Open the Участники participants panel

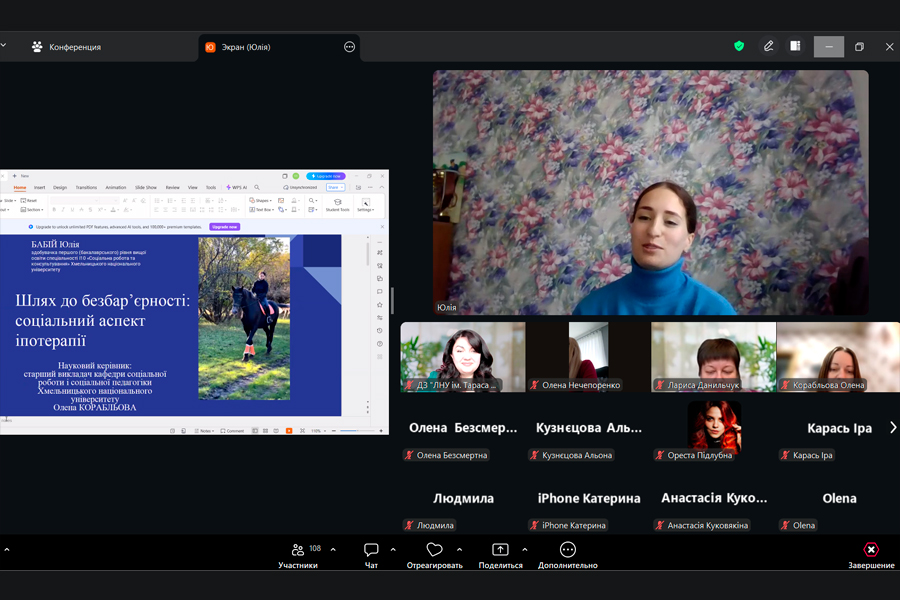(298, 555)
